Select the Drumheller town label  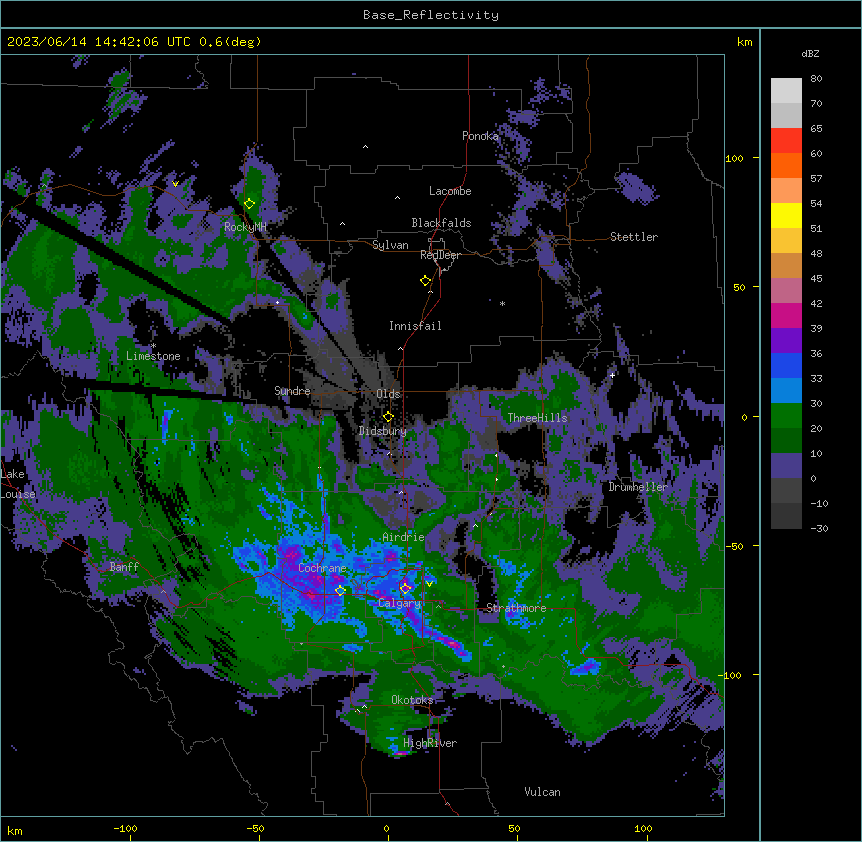pyautogui.click(x=638, y=487)
